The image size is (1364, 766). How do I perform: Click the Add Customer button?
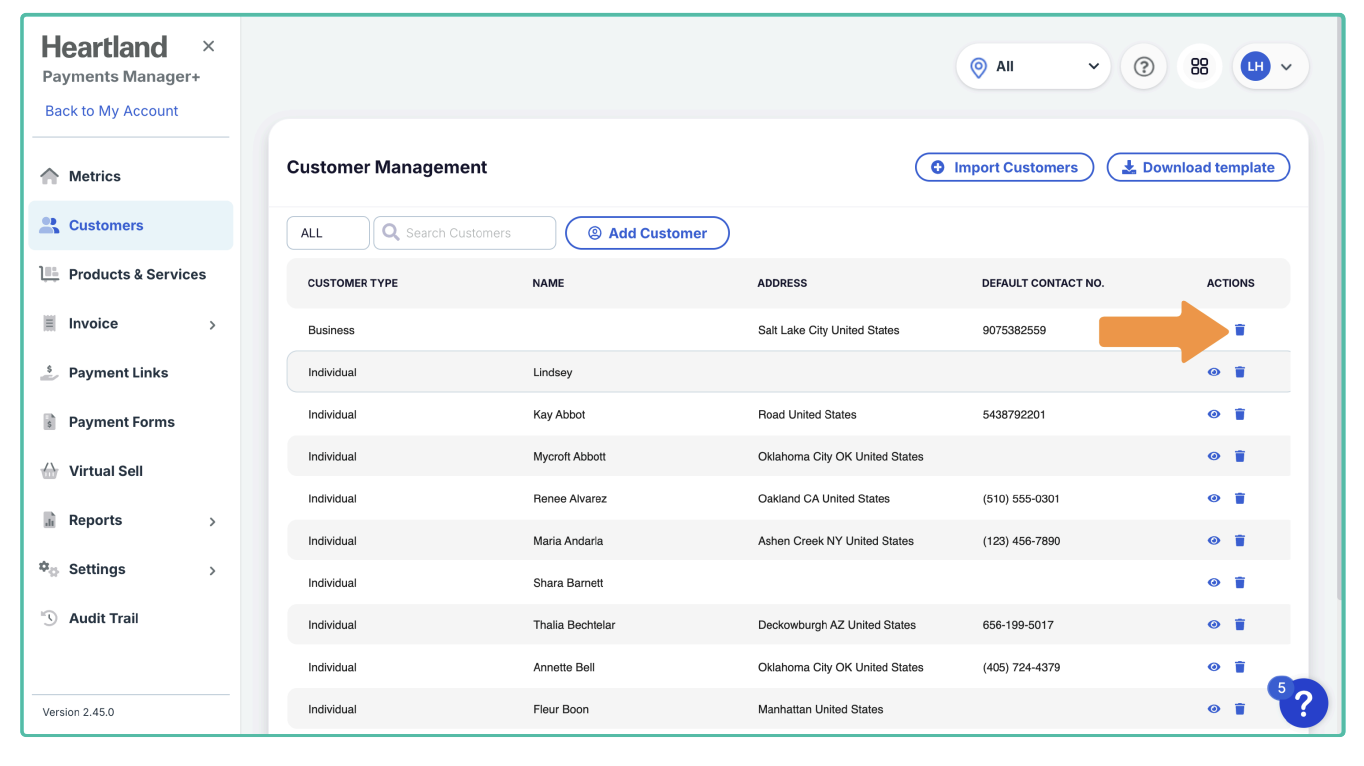[x=647, y=233]
